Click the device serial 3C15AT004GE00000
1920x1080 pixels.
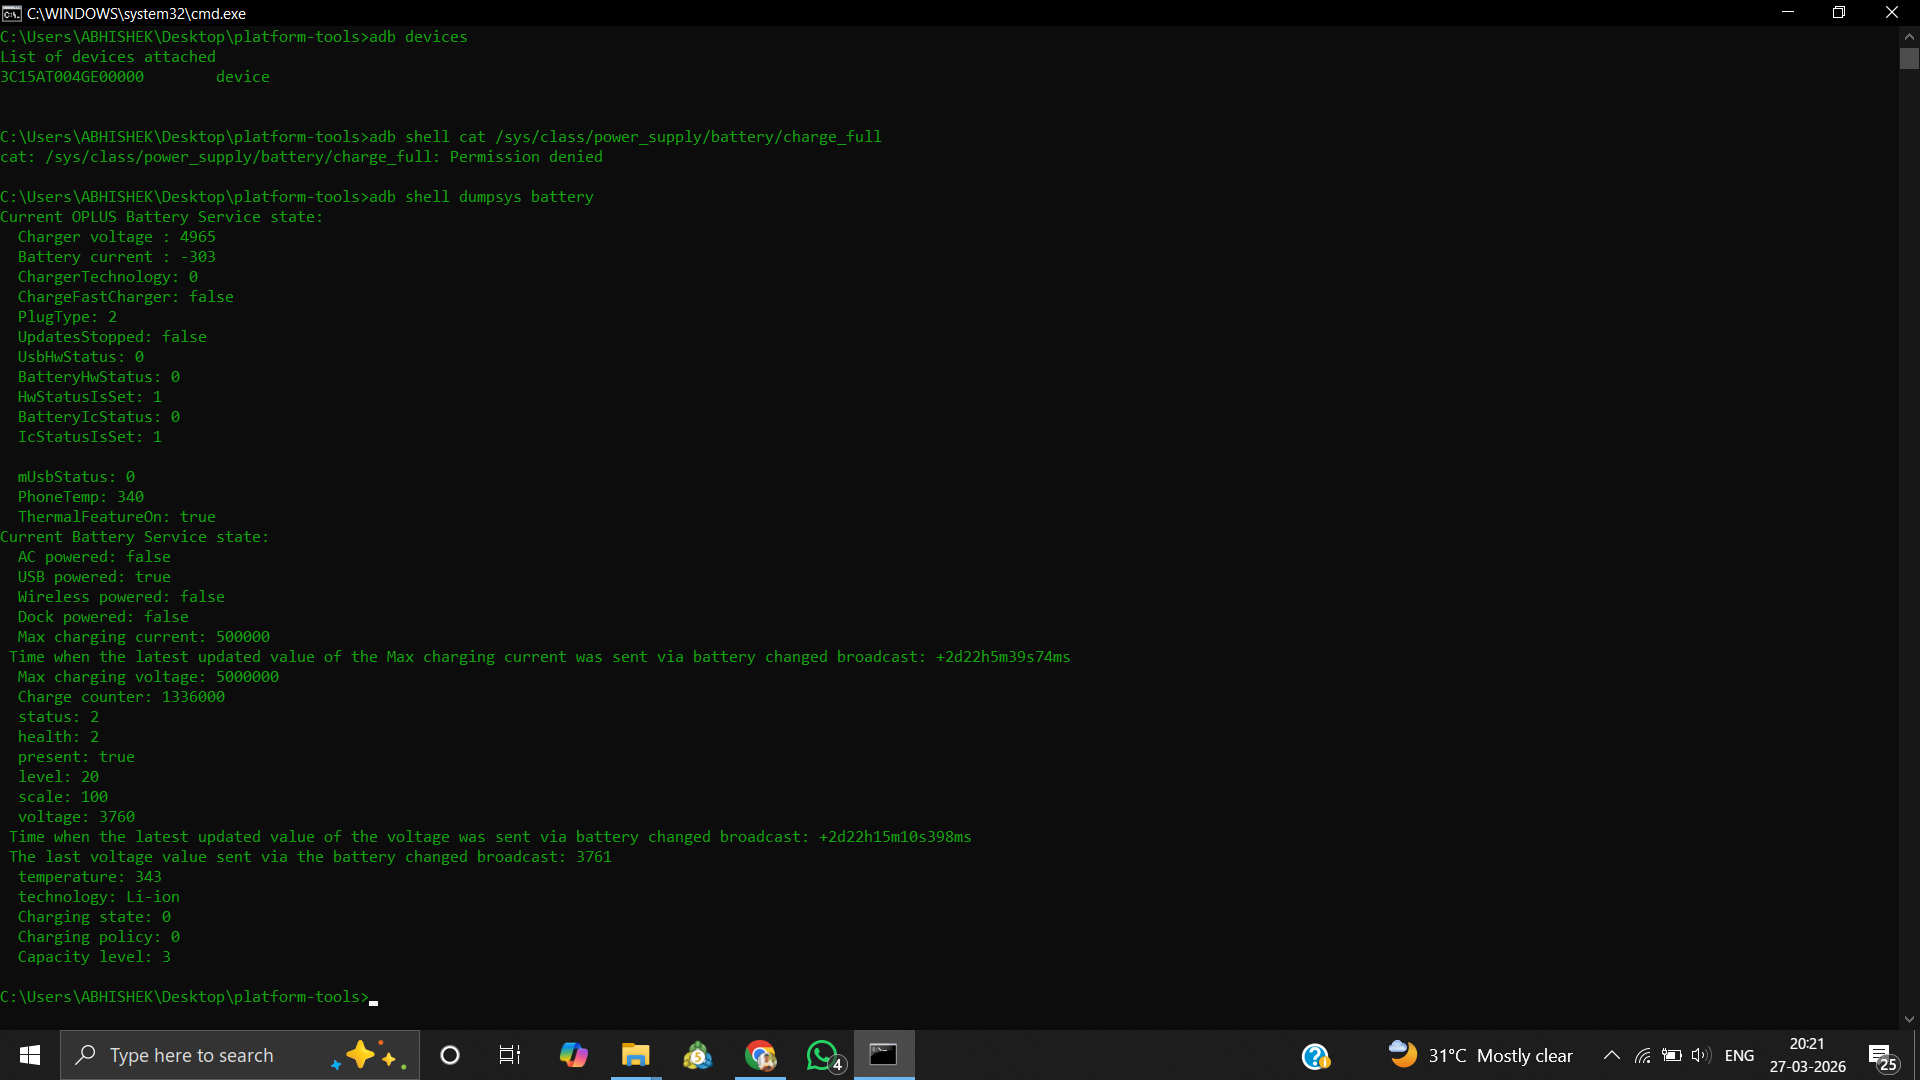point(72,77)
